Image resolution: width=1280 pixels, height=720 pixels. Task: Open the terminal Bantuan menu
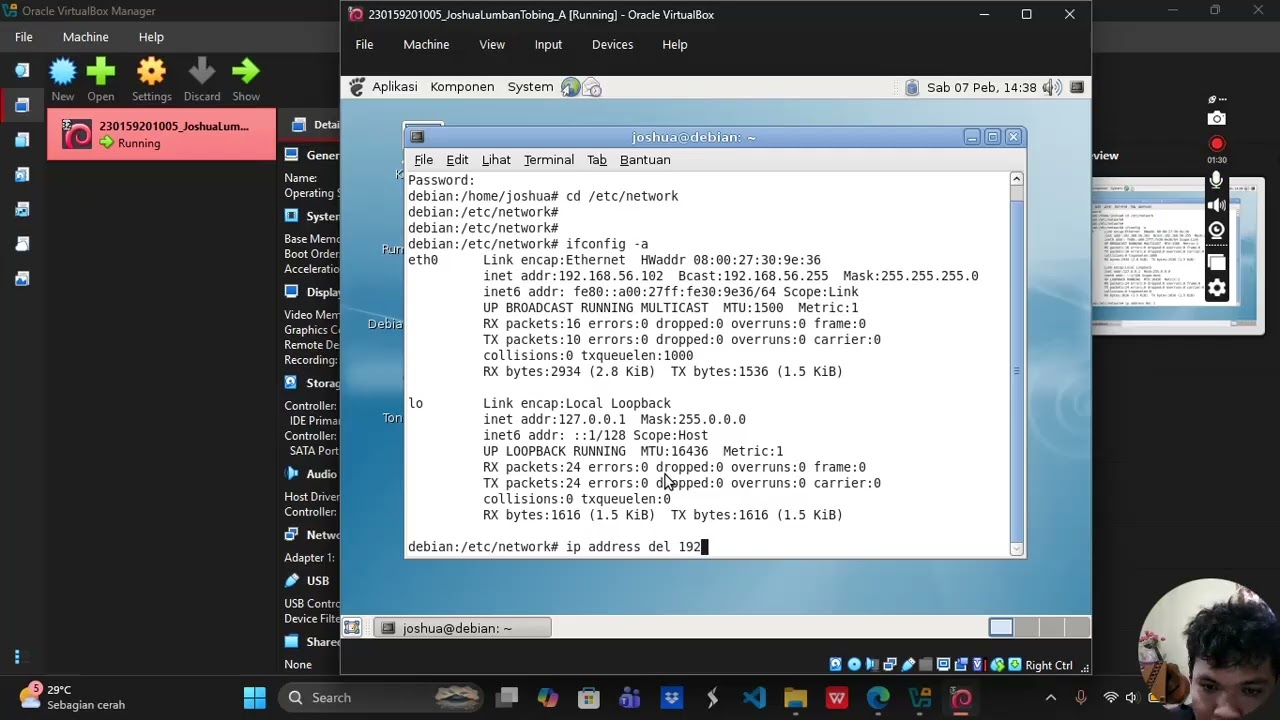pos(645,160)
